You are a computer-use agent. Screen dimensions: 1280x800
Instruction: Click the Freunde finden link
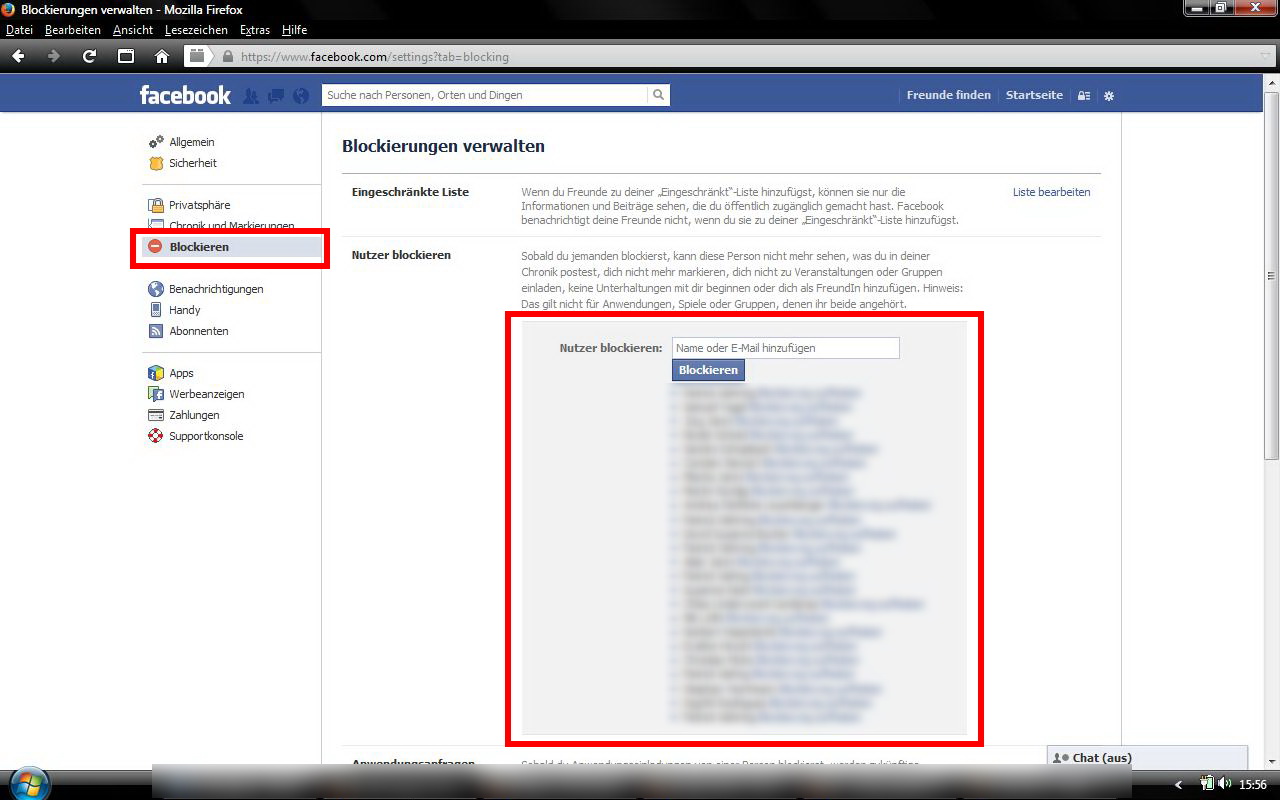[949, 95]
